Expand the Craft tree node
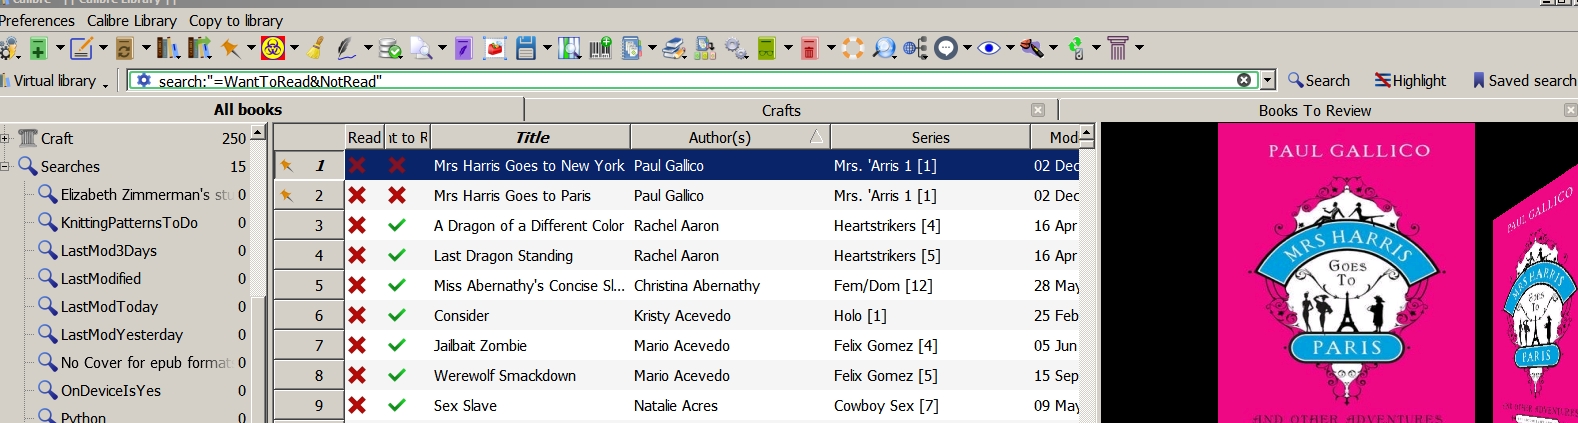Viewport: 1578px width, 423px height. (5, 138)
